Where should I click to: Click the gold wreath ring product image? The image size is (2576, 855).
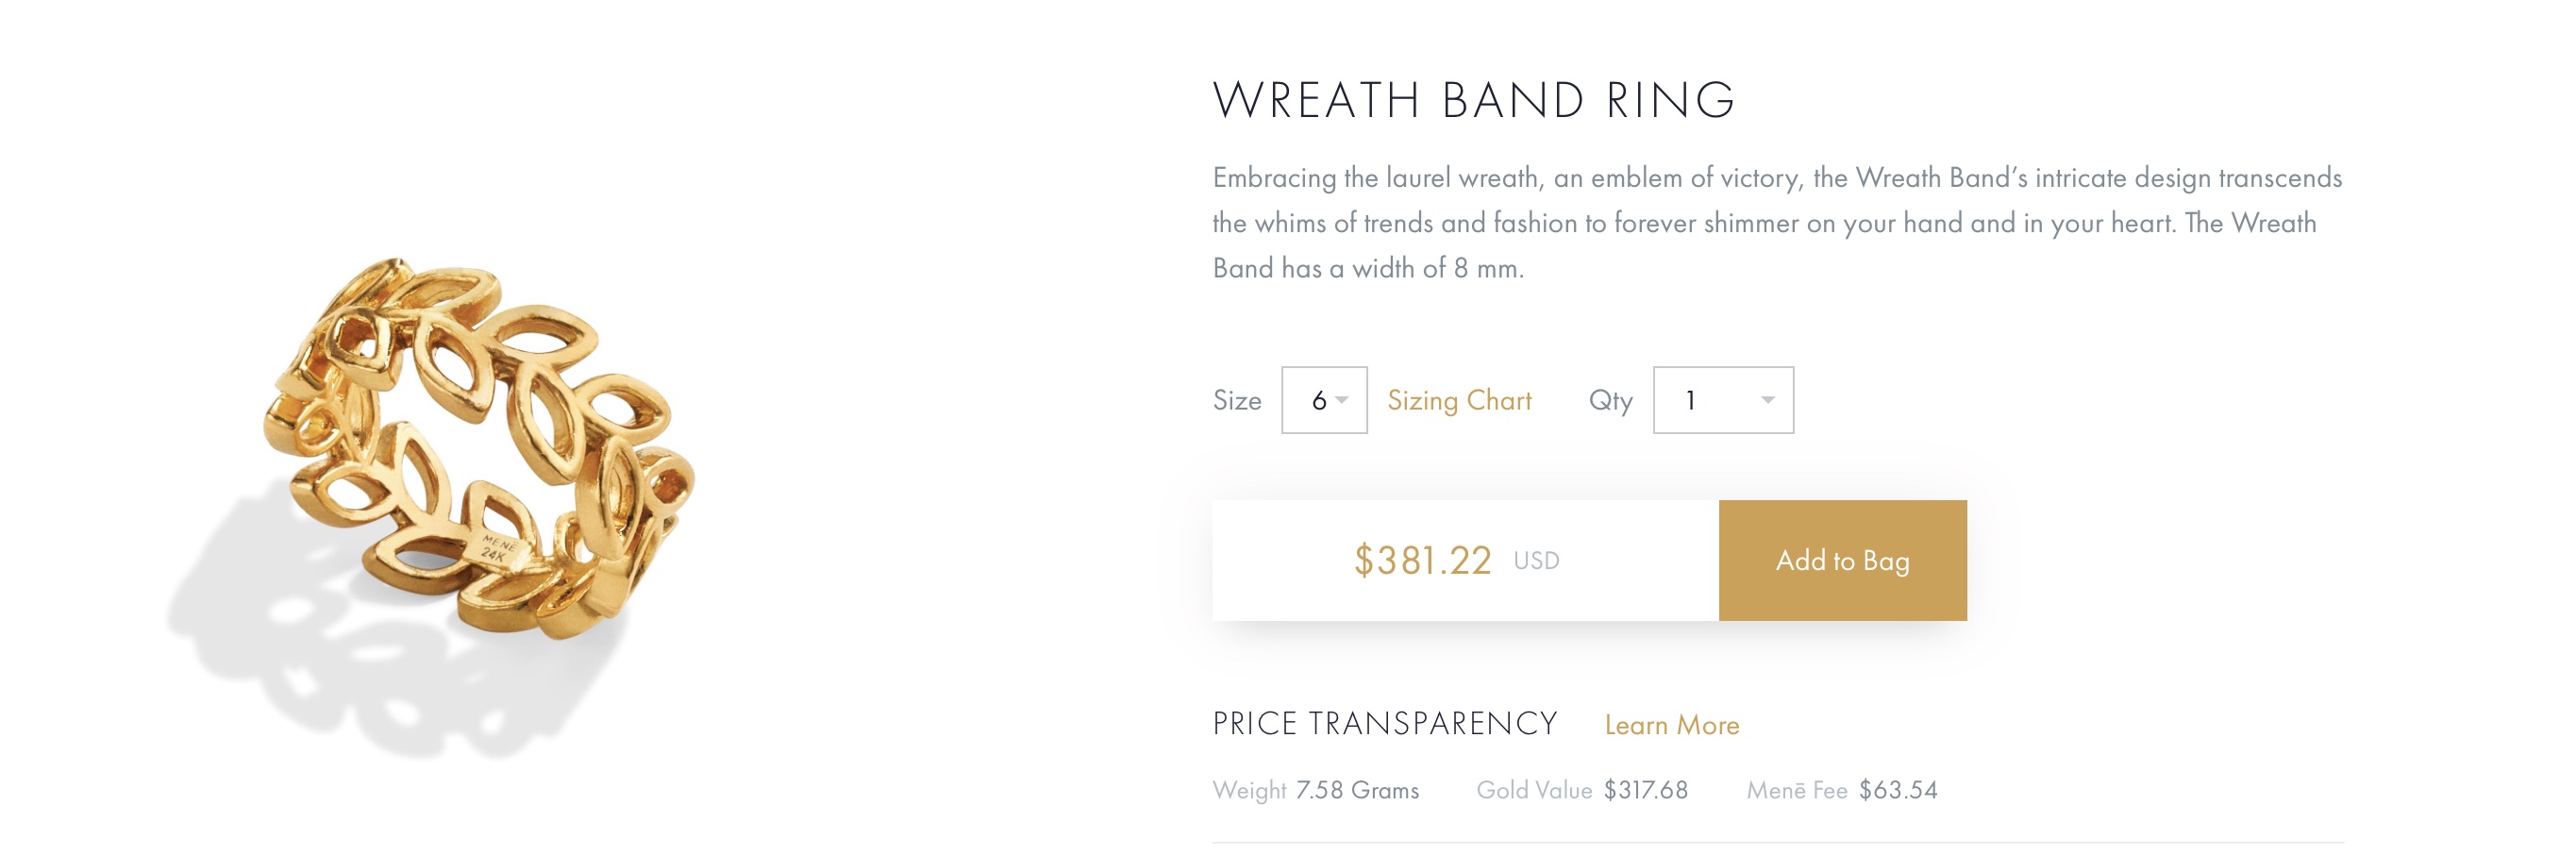pyautogui.click(x=480, y=440)
